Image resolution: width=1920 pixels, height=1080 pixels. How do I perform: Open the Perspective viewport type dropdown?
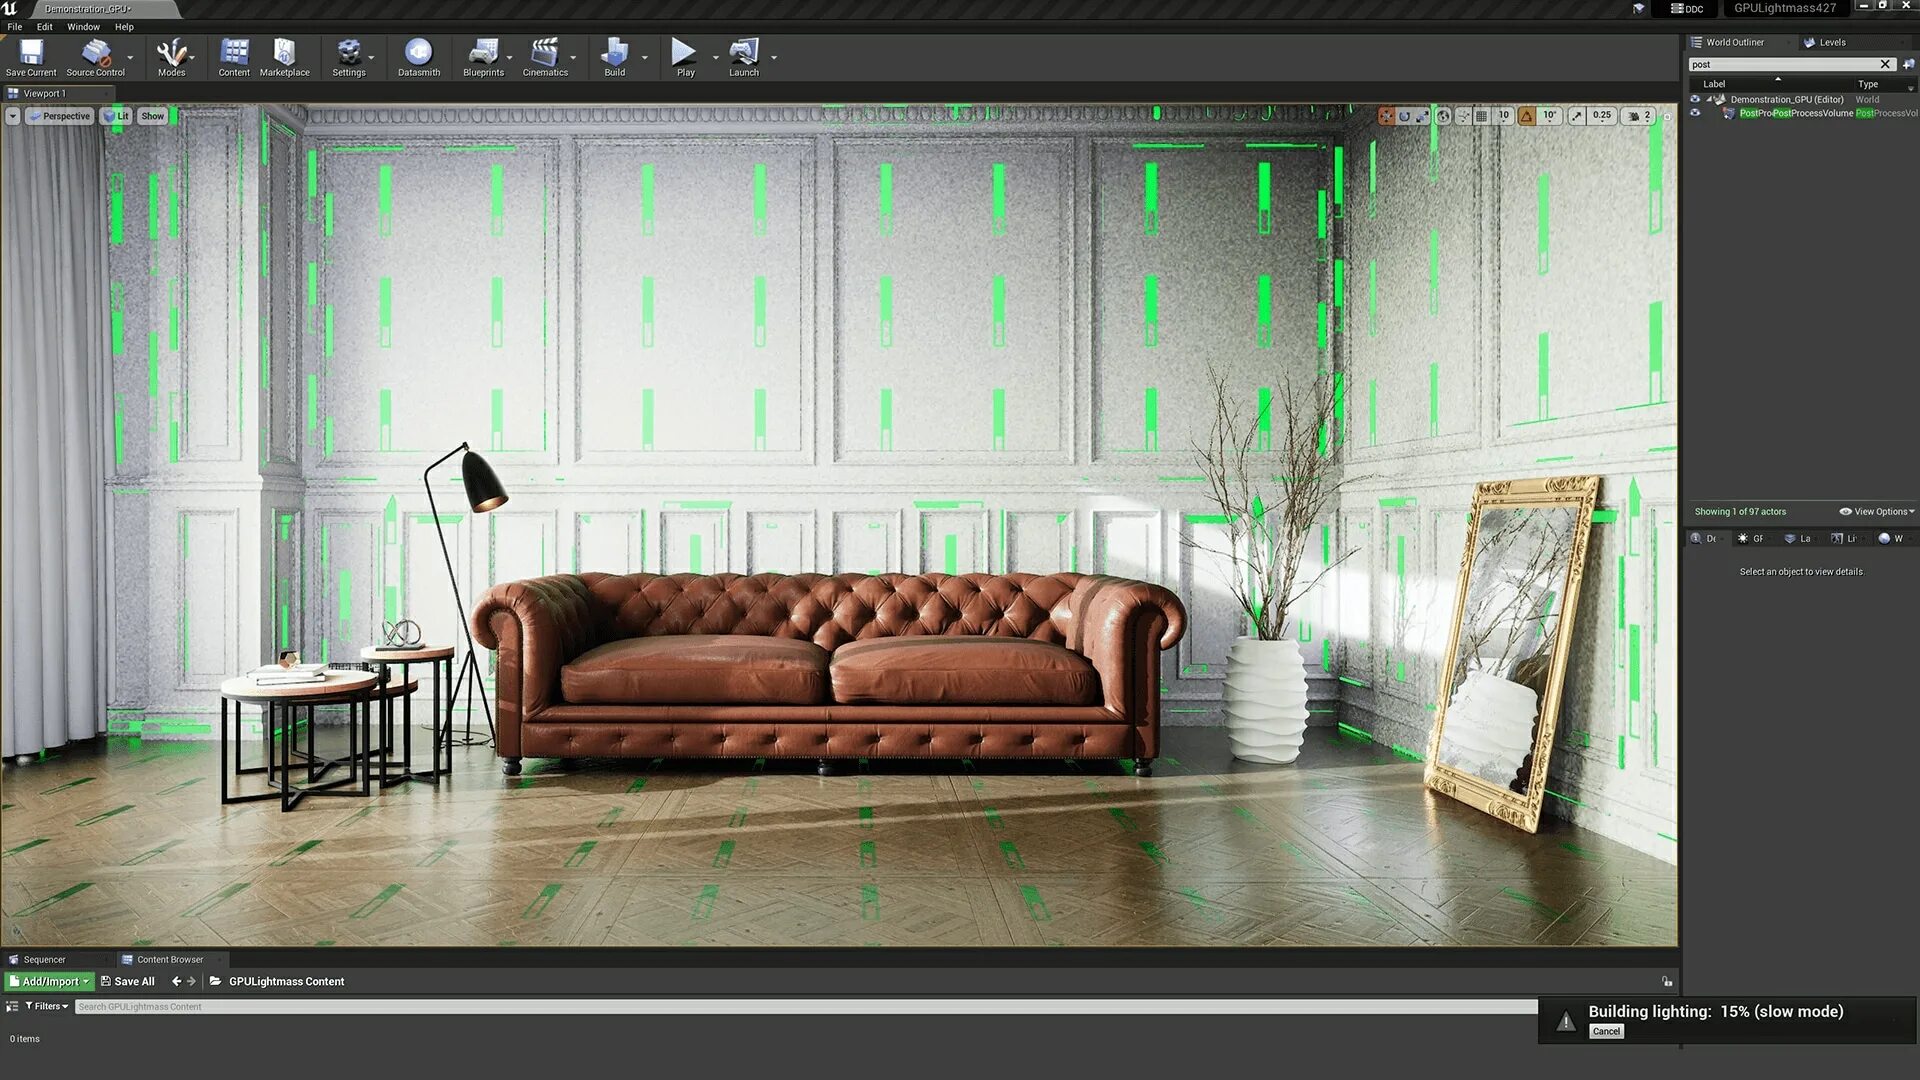[60, 116]
